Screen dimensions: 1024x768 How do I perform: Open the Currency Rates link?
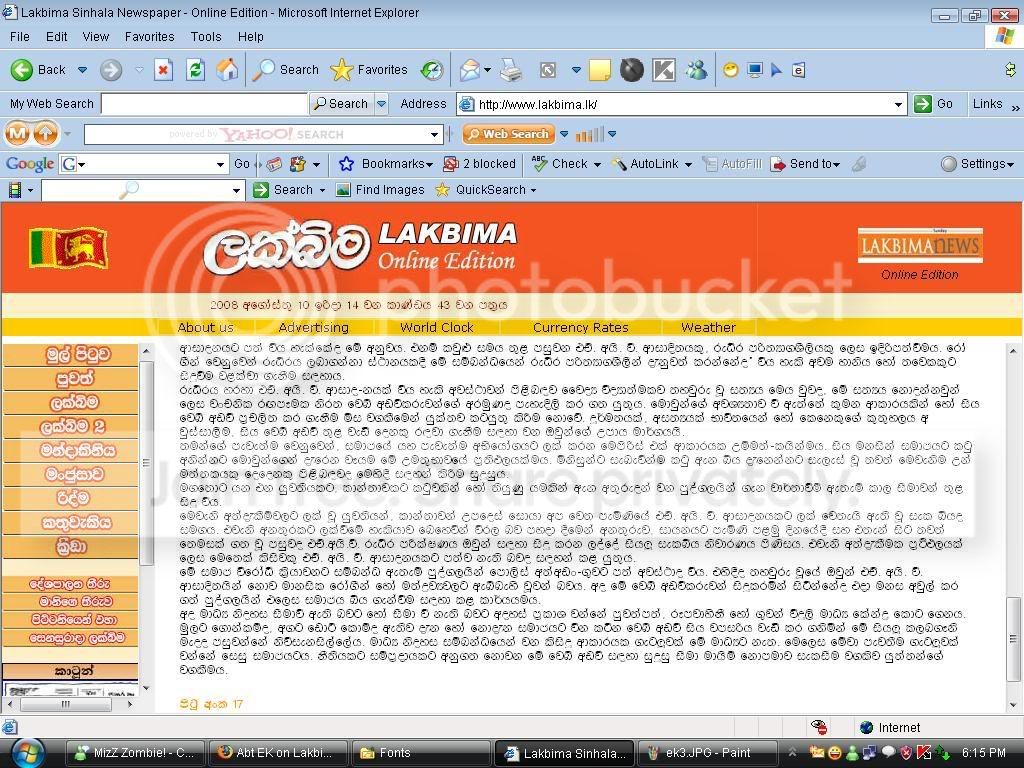pos(581,328)
